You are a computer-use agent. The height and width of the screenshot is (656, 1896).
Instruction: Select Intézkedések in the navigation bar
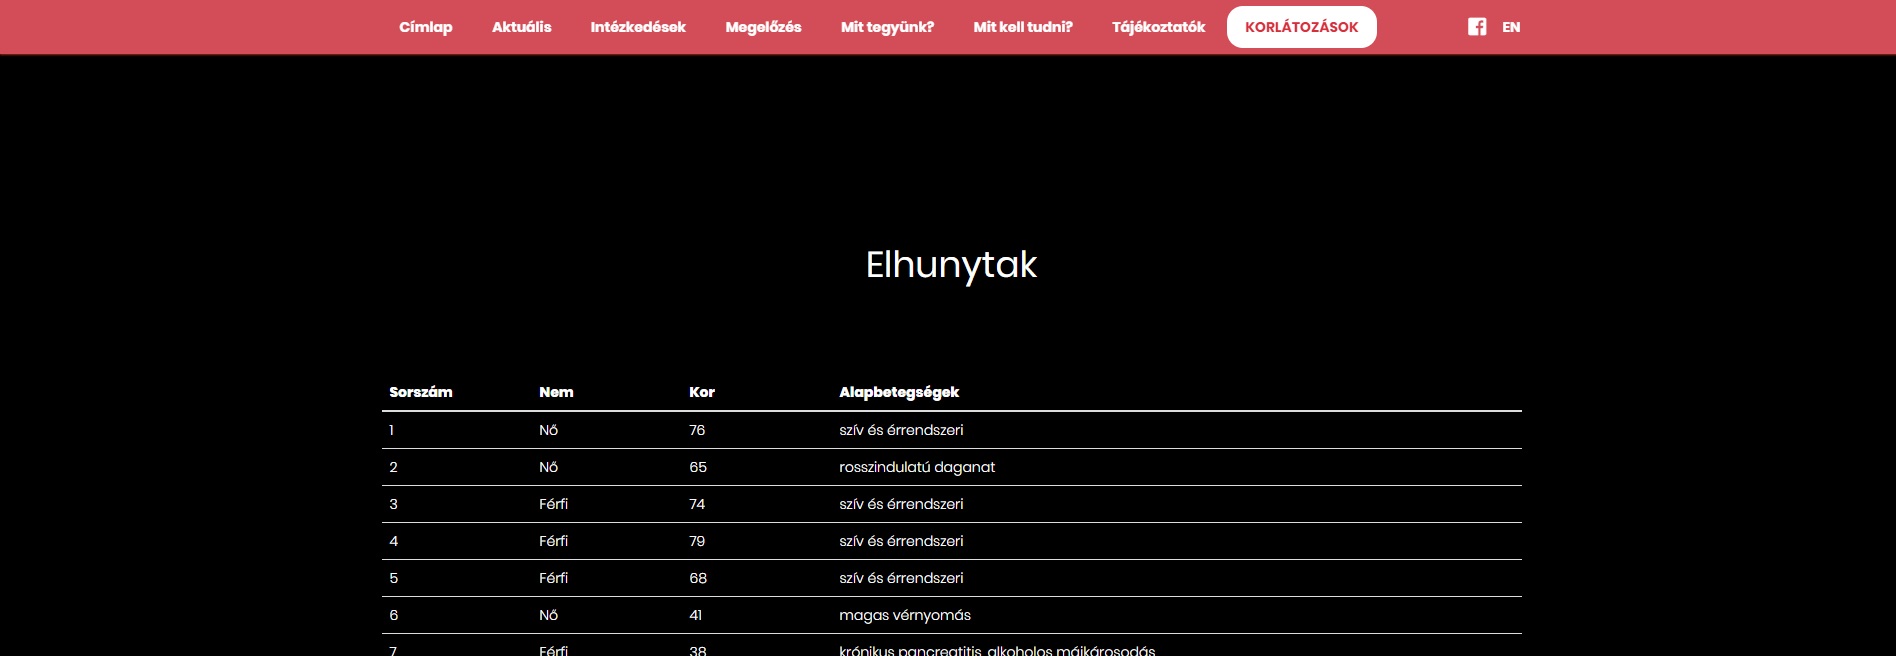638,27
